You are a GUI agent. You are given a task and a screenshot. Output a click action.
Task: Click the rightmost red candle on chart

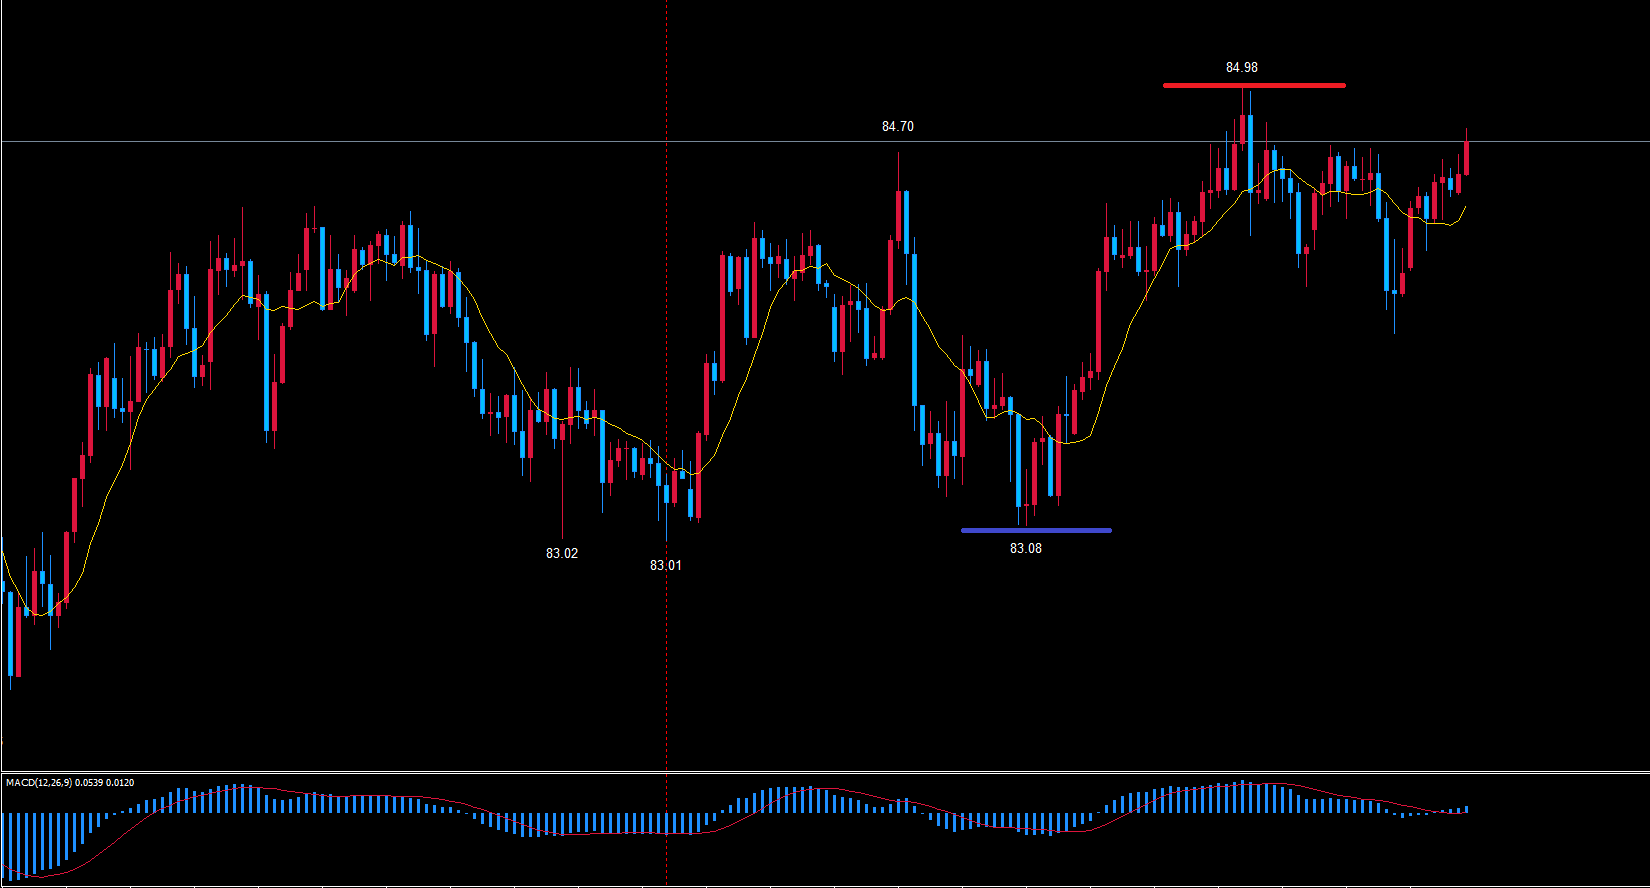[x=1466, y=158]
